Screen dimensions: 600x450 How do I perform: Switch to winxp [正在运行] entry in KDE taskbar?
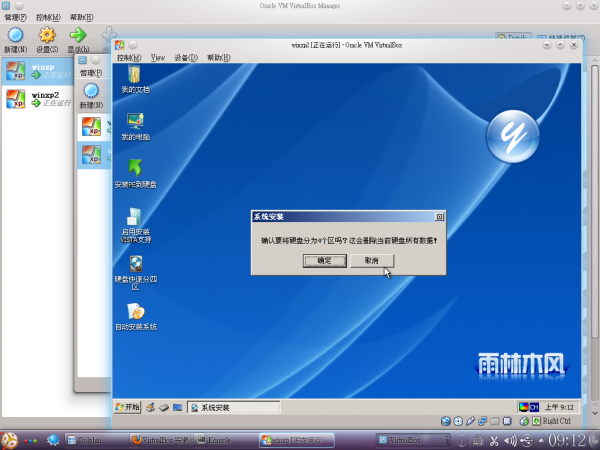[297, 440]
